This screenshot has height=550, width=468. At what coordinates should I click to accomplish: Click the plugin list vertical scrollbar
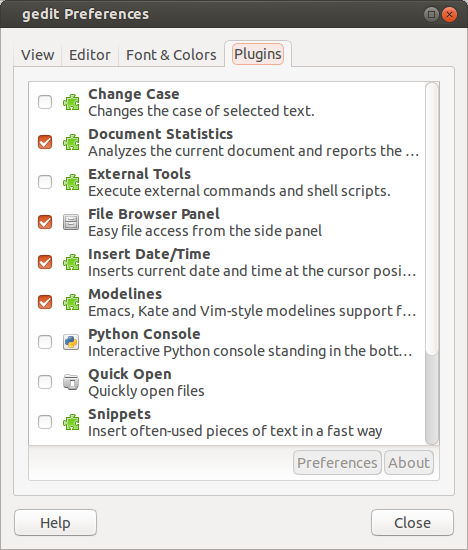(432, 263)
